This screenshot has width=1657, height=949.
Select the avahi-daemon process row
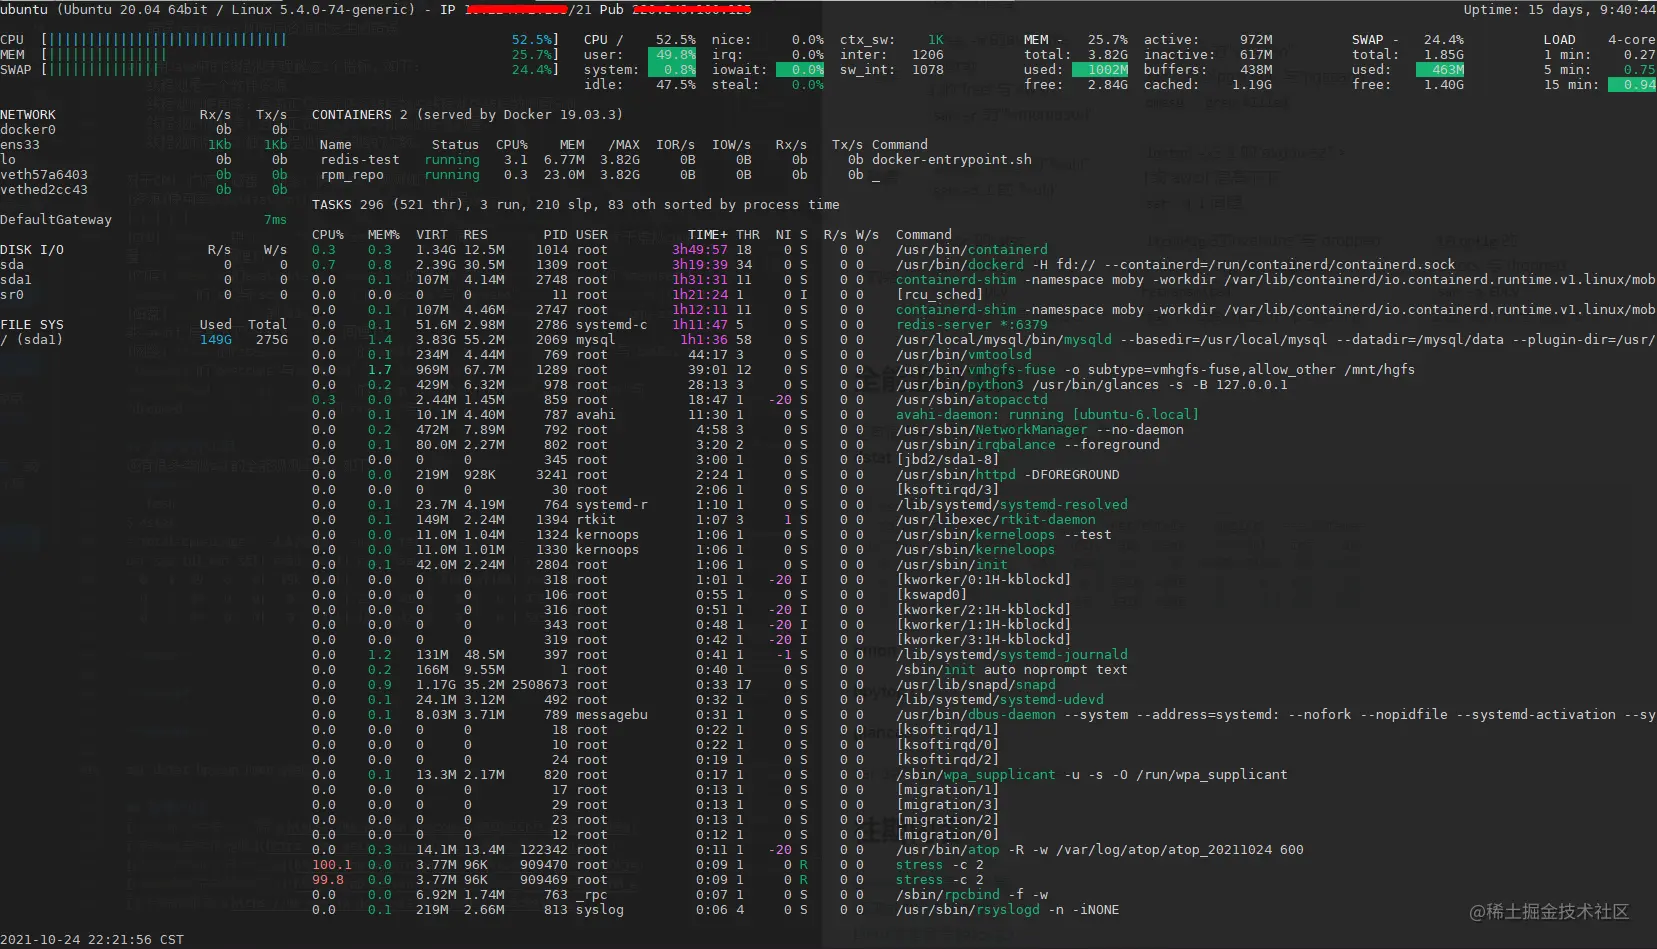pos(755,415)
